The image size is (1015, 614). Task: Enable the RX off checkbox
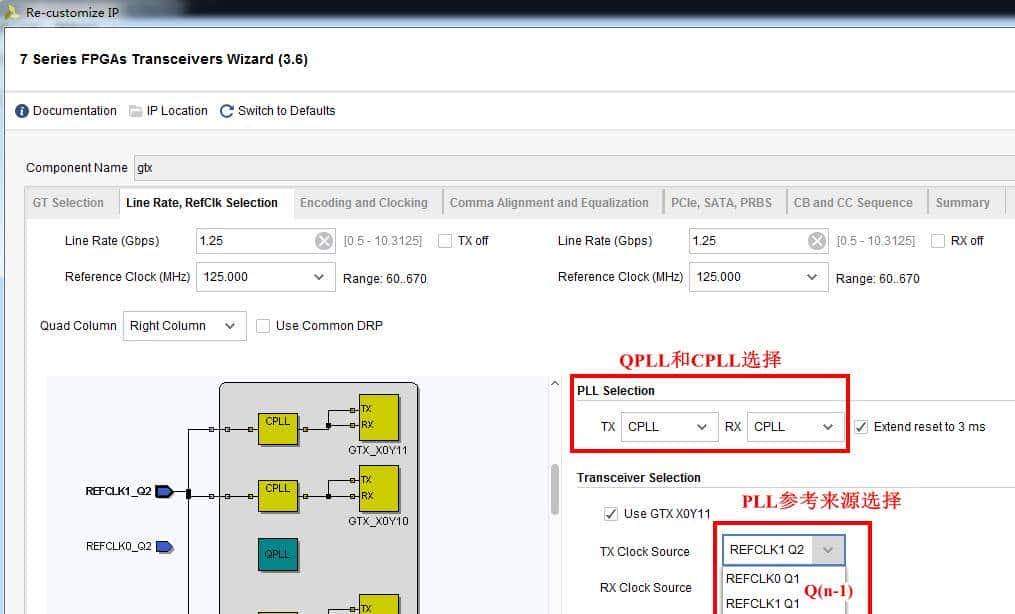click(x=937, y=241)
